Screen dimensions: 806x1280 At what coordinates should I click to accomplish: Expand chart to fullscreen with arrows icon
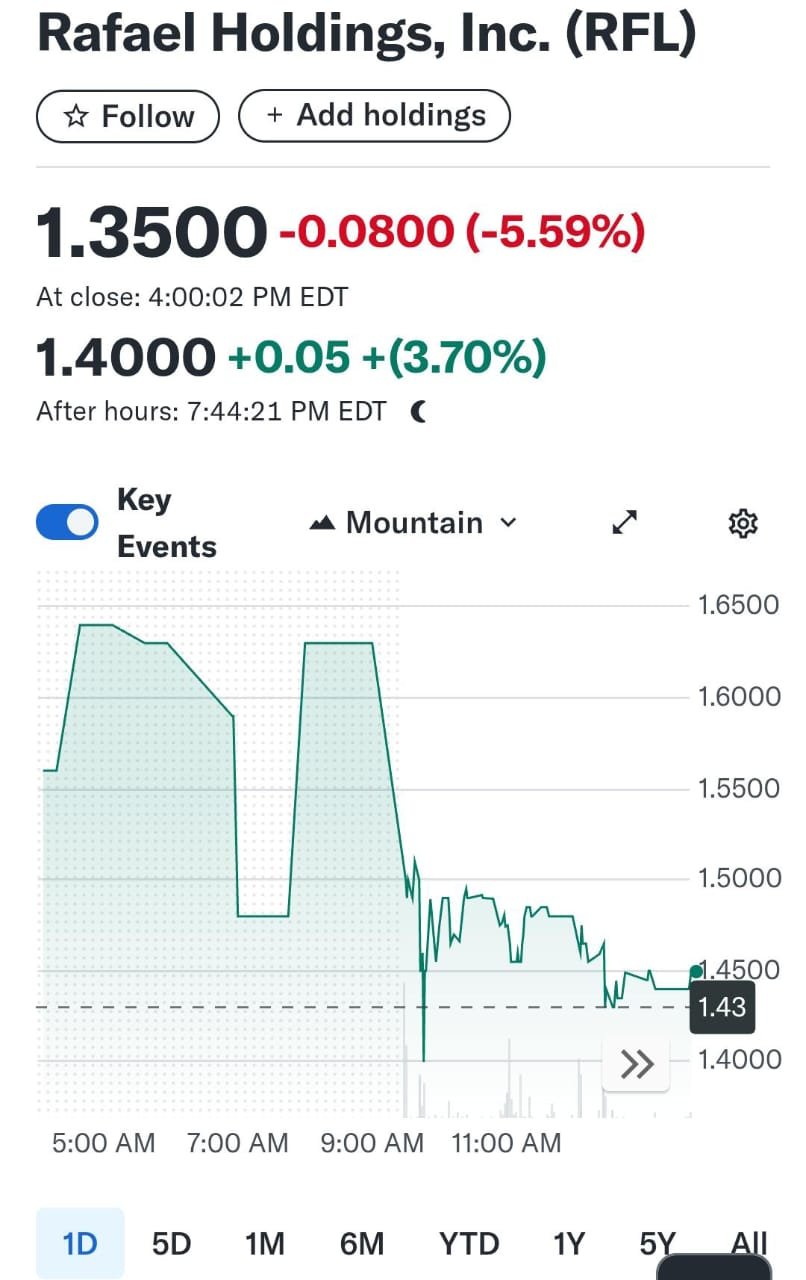pyautogui.click(x=625, y=523)
